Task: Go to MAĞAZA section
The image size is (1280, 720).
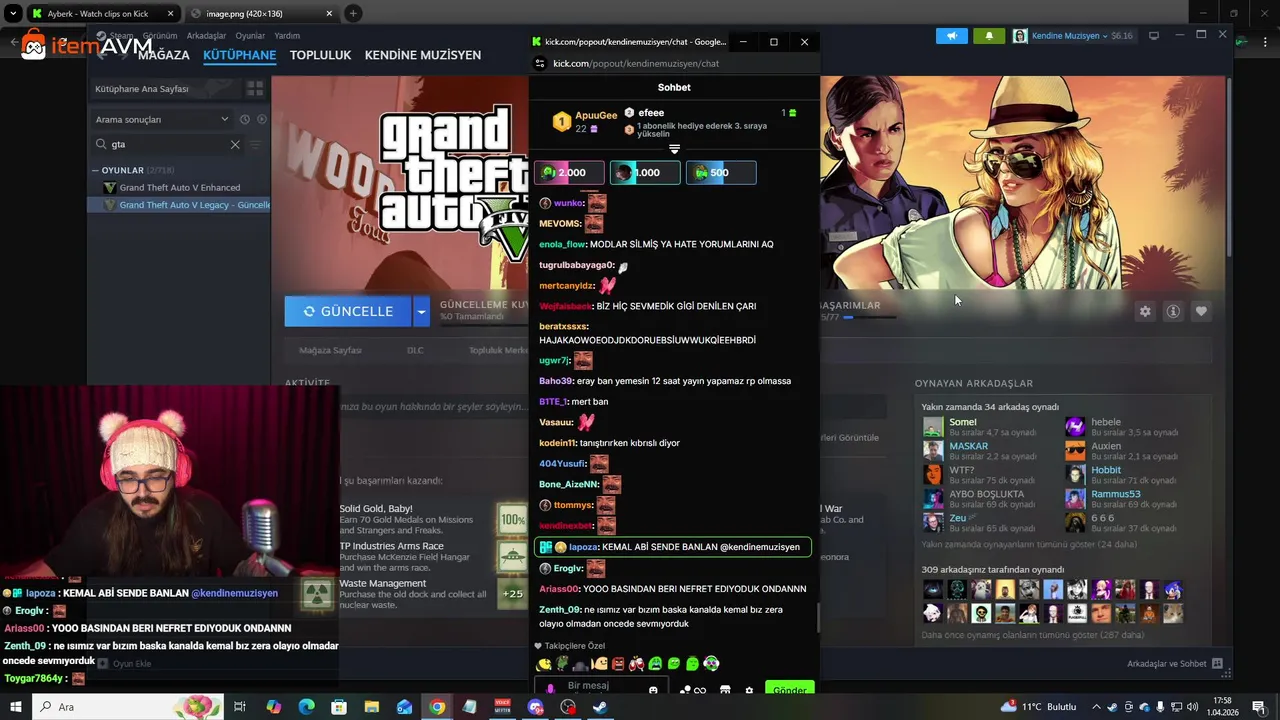Action: [x=163, y=55]
